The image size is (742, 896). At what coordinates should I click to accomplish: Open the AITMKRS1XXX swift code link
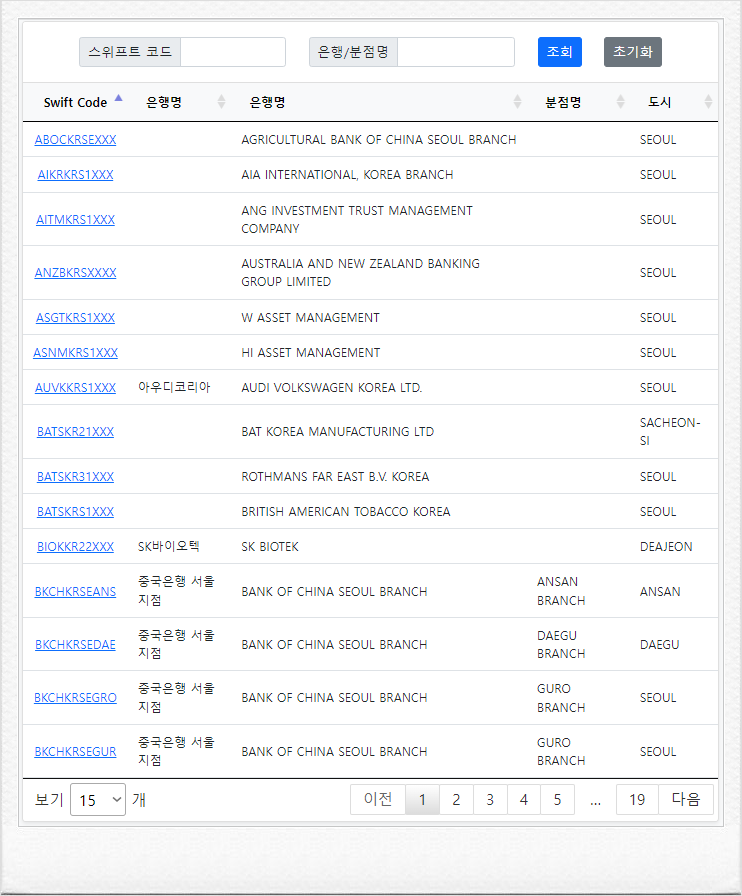pyautogui.click(x=75, y=219)
